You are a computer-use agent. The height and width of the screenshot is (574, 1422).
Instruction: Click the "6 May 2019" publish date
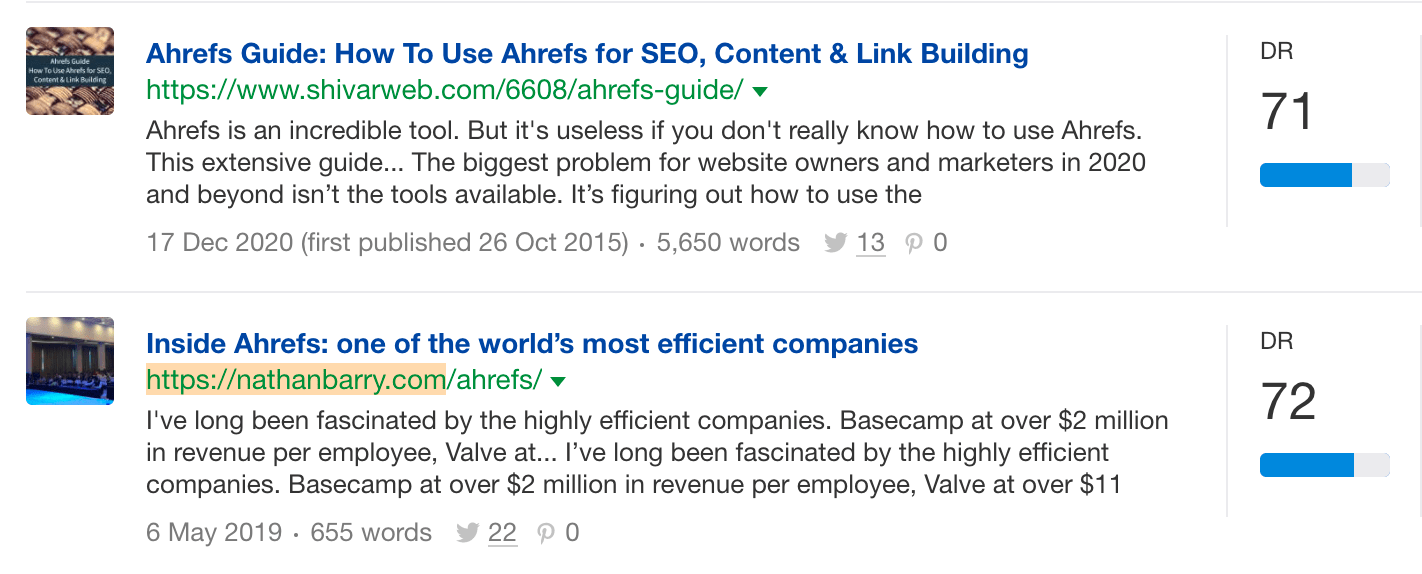214,533
